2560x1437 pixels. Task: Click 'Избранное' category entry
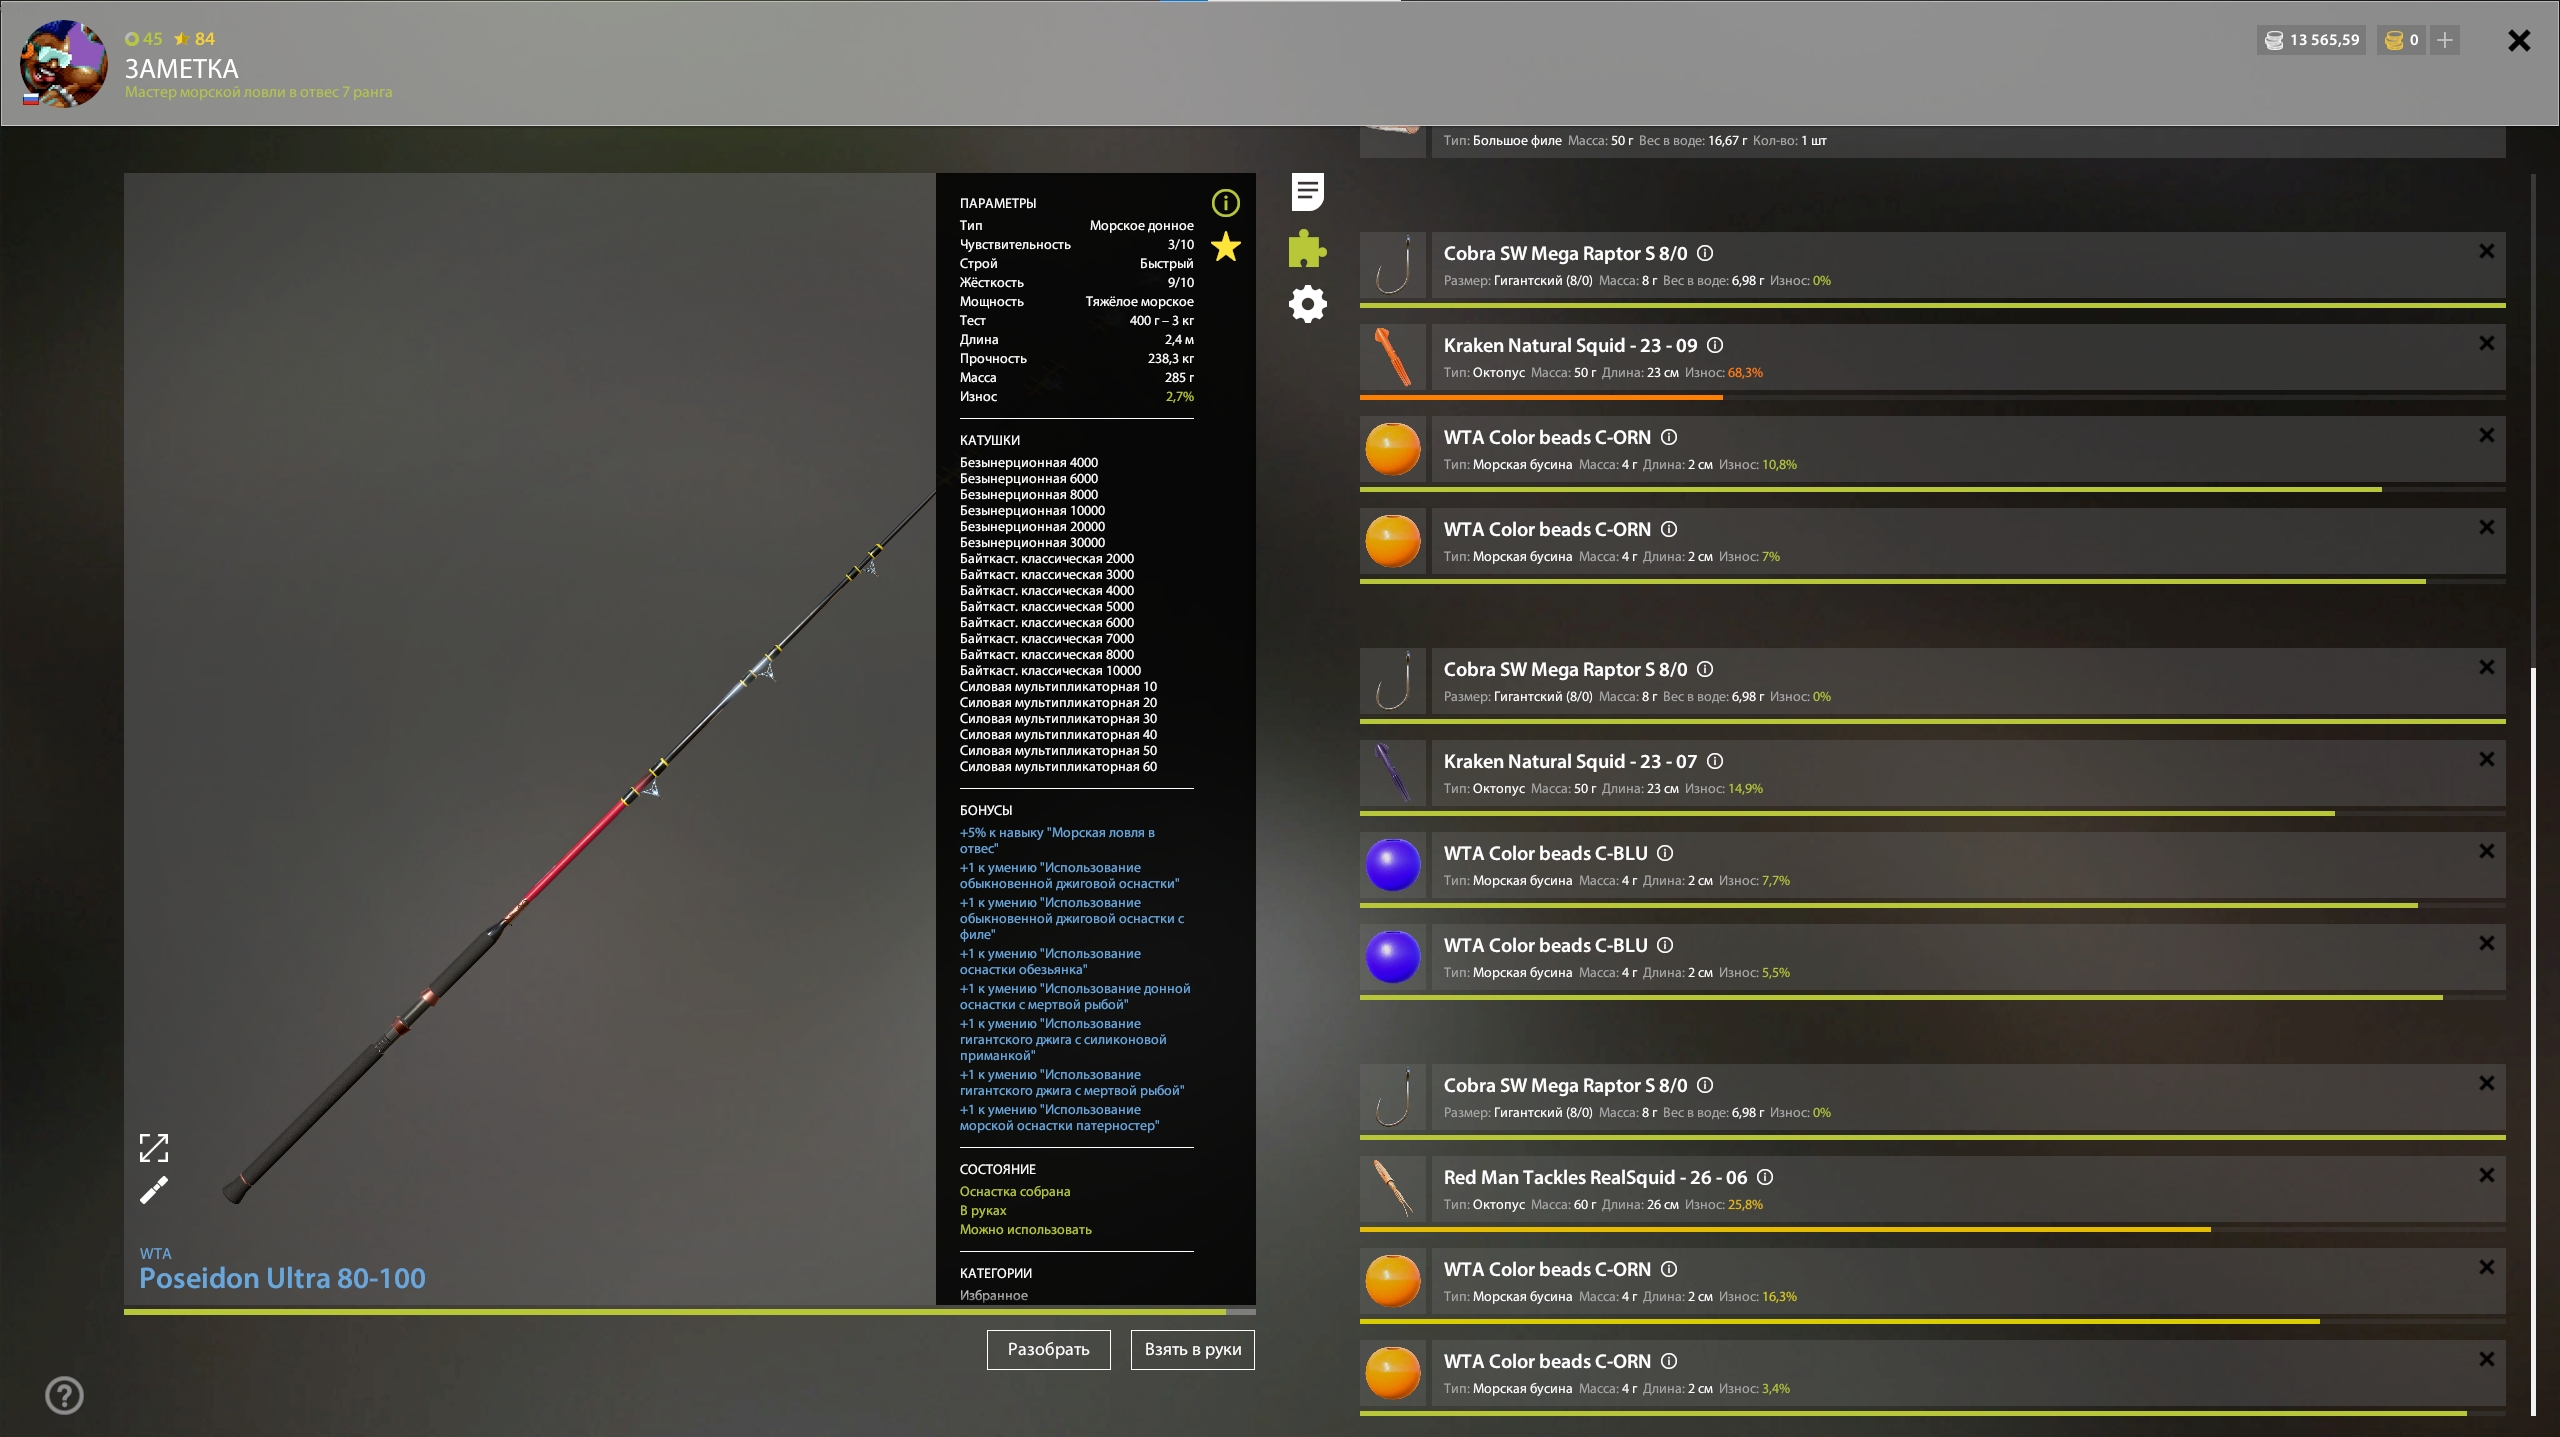pyautogui.click(x=993, y=1295)
